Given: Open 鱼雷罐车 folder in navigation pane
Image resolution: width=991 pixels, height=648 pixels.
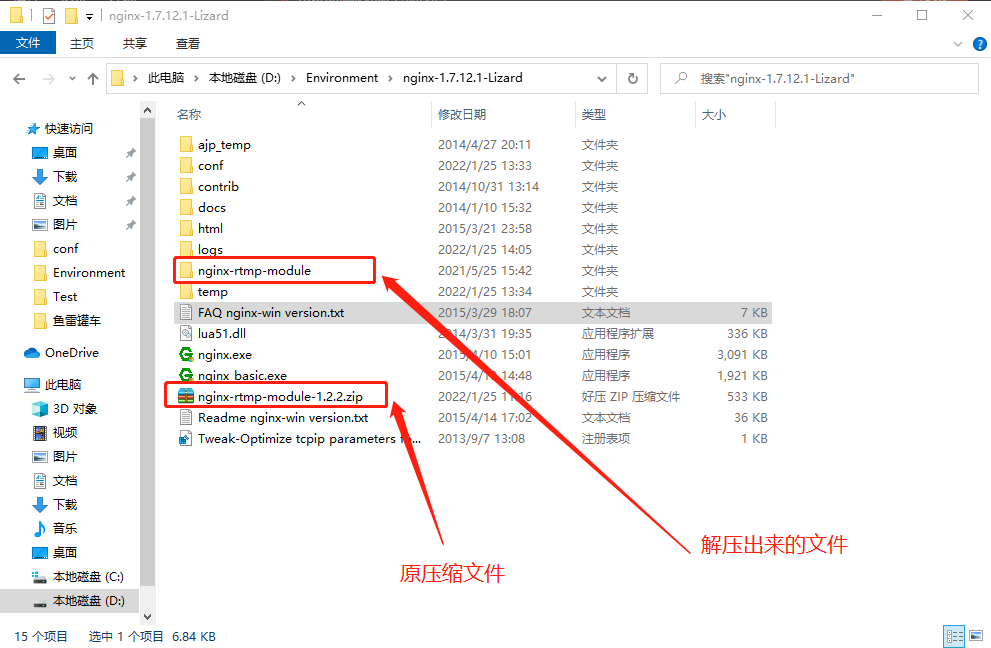Looking at the screenshot, I should click(x=76, y=321).
